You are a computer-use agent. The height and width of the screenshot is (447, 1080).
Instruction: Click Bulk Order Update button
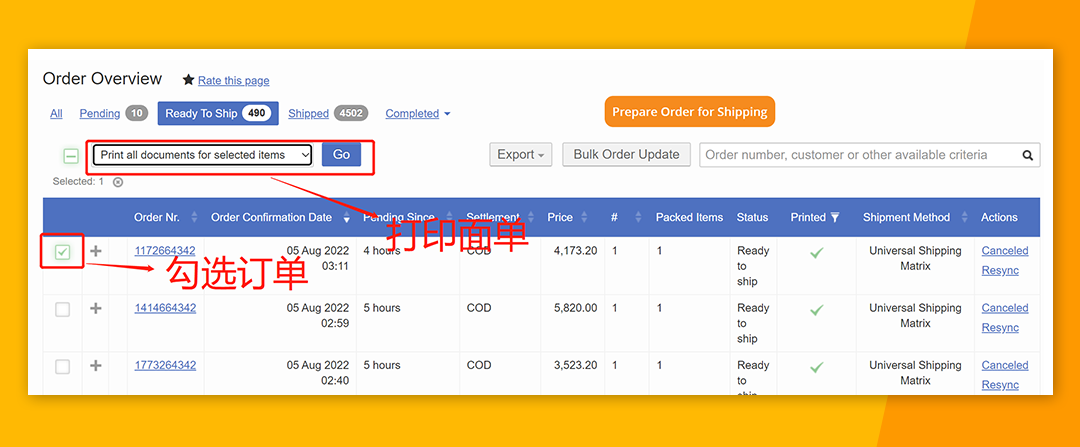627,155
